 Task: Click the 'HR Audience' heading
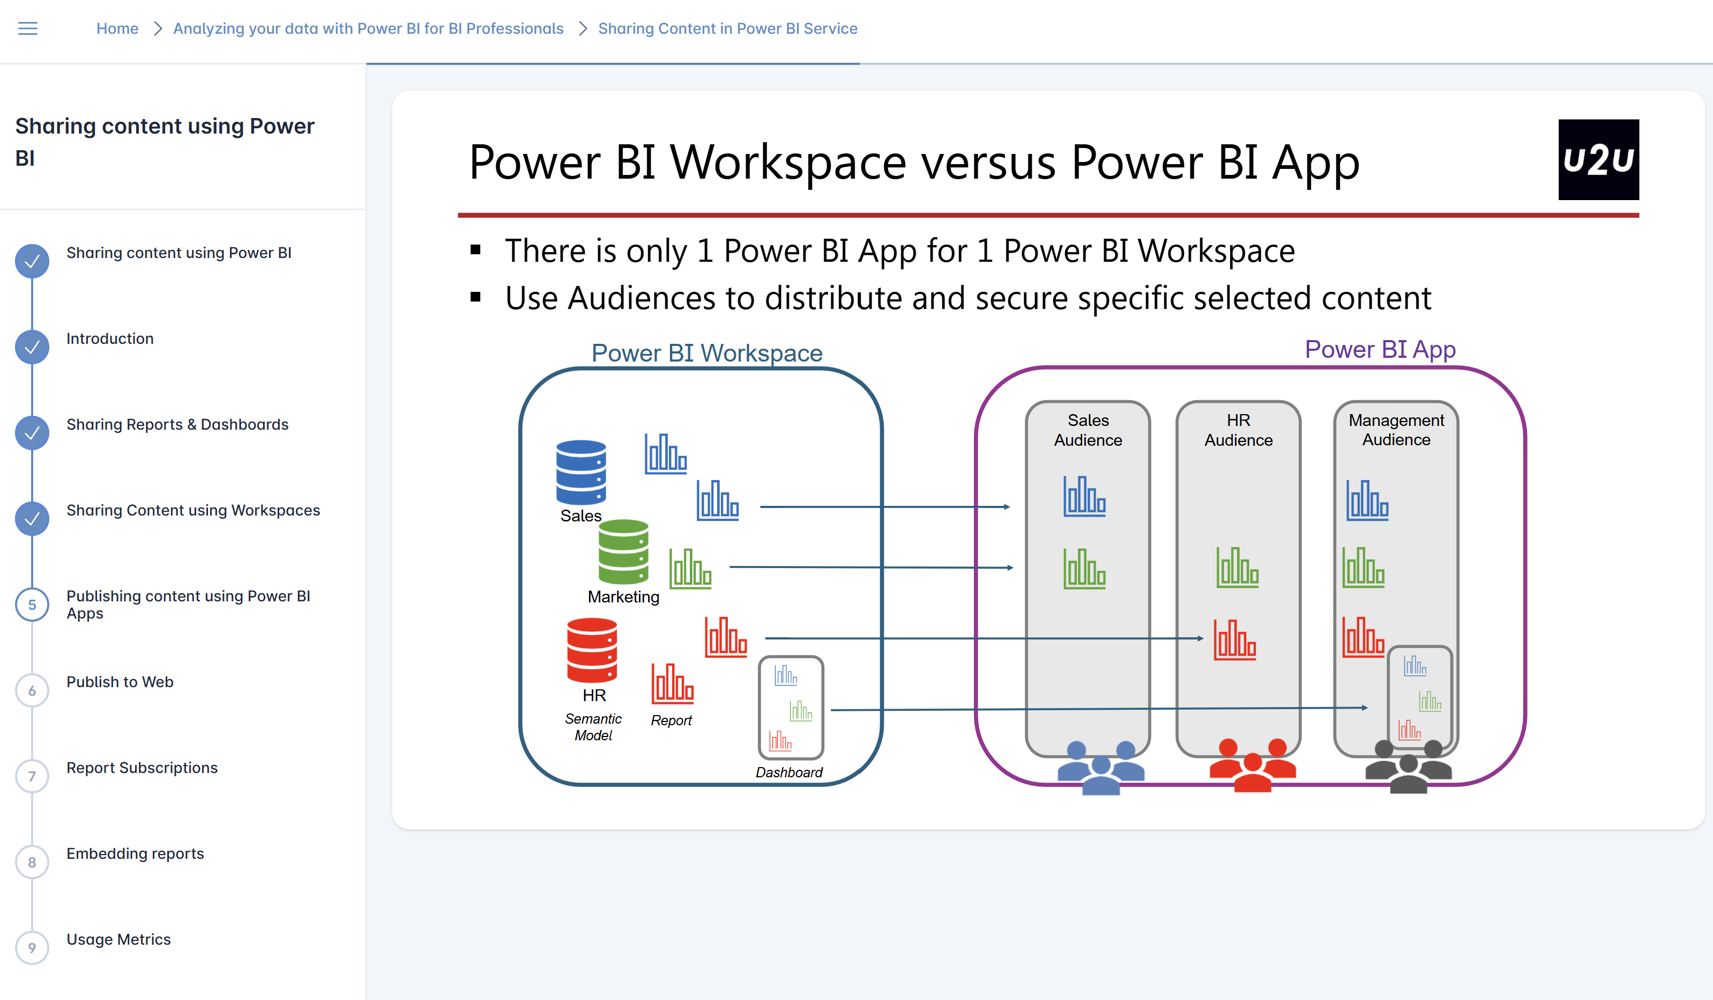point(1238,430)
